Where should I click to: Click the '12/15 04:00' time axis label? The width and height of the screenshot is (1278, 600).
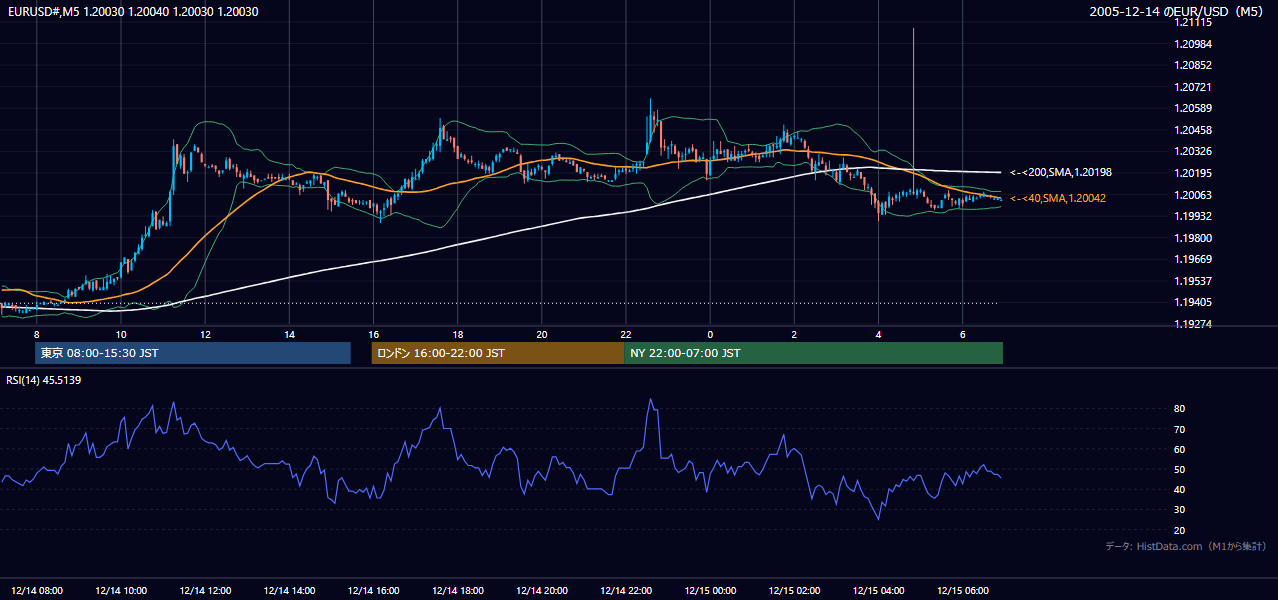click(878, 591)
